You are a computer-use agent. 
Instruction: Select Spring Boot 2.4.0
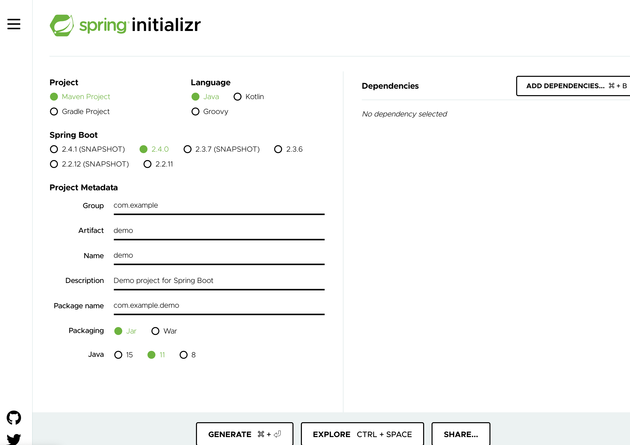[154, 149]
